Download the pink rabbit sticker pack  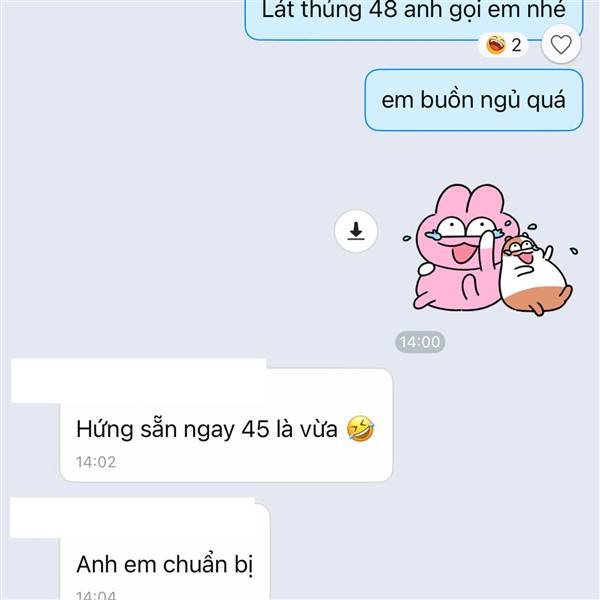click(356, 231)
